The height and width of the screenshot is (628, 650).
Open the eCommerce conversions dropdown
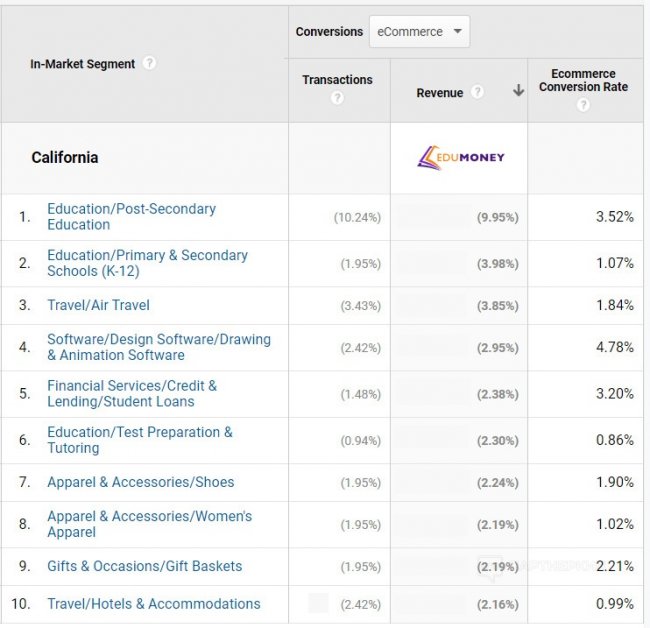(419, 32)
